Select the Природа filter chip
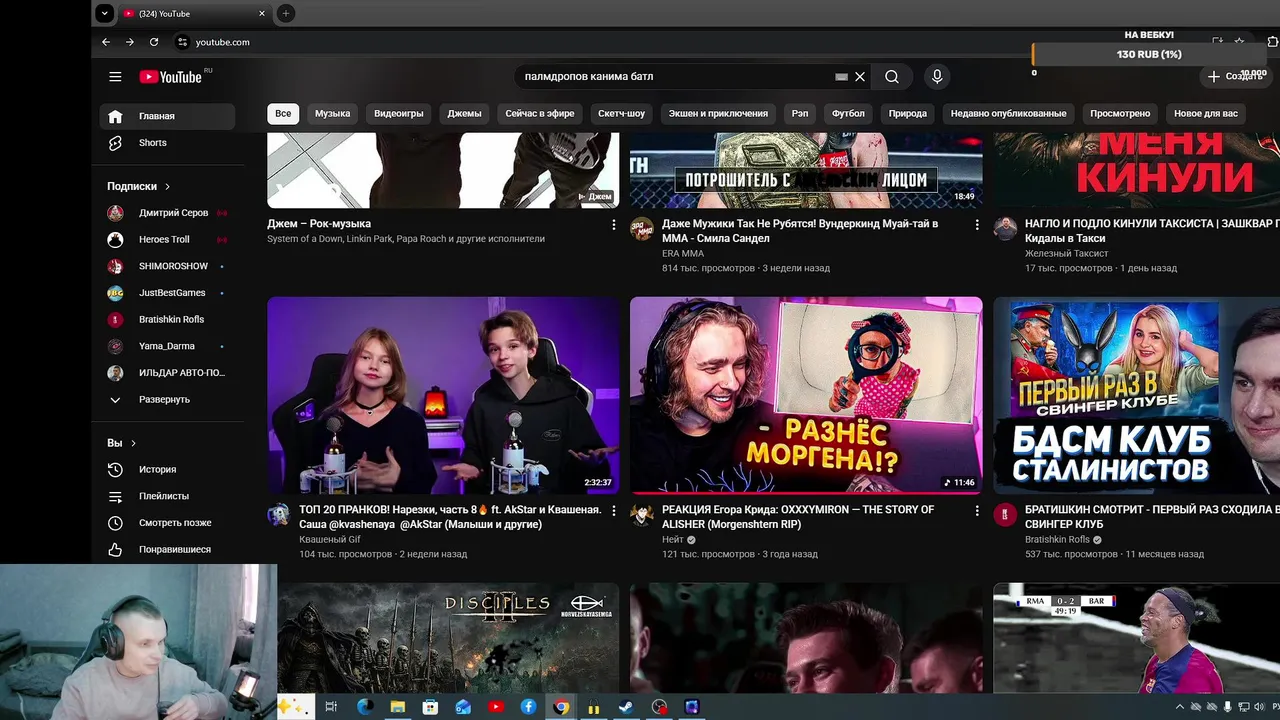Image resolution: width=1280 pixels, height=720 pixels. pos(908,113)
